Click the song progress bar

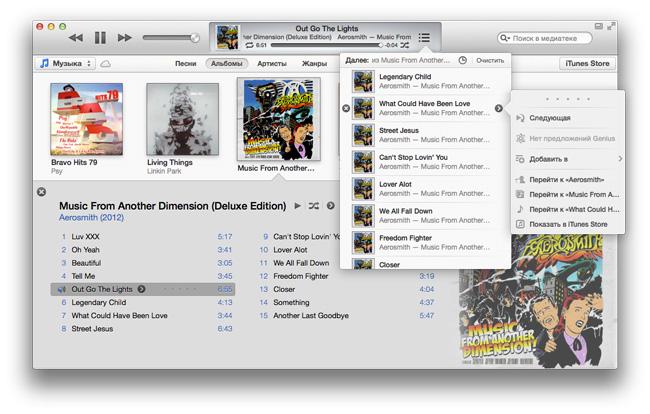(x=325, y=45)
